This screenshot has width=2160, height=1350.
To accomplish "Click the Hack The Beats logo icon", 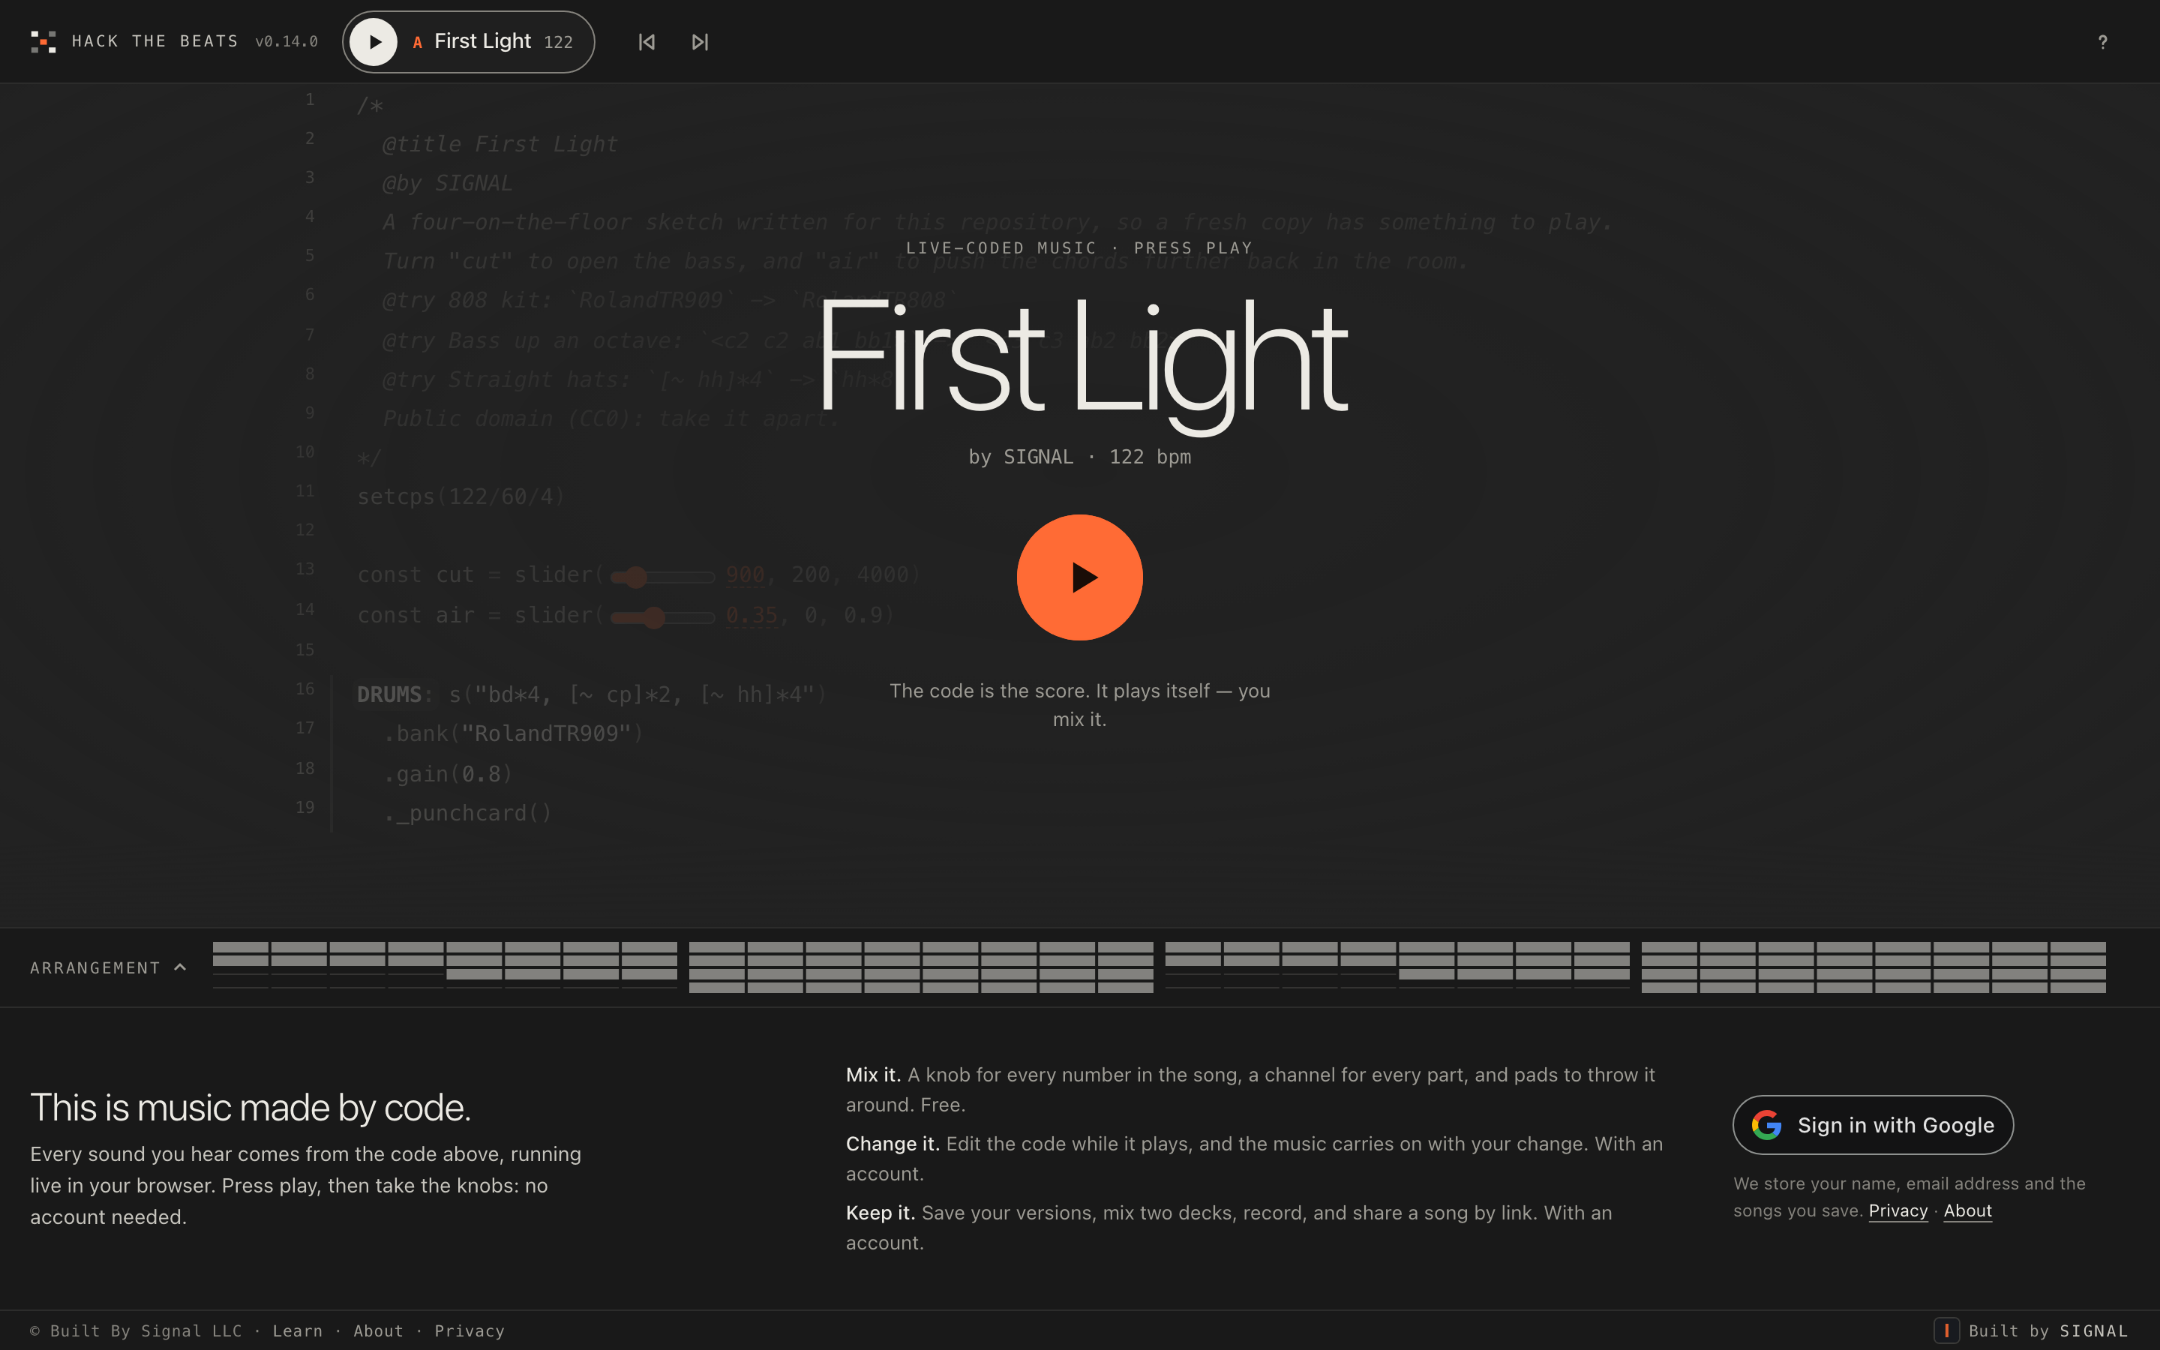I will [43, 42].
